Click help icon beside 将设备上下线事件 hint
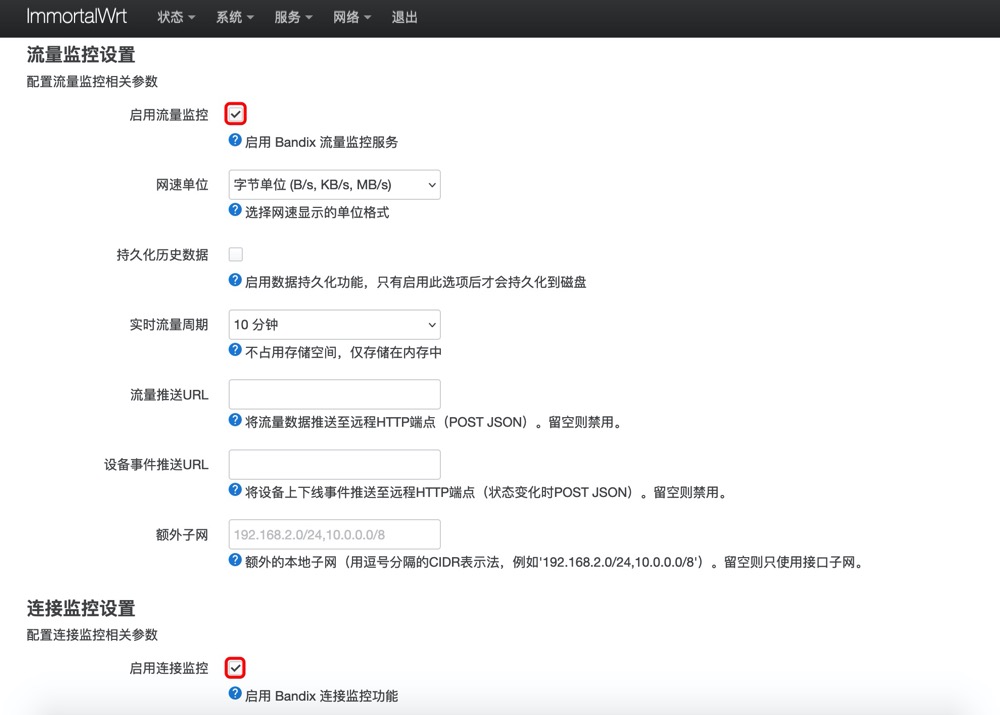The image size is (1000, 715). pos(235,491)
